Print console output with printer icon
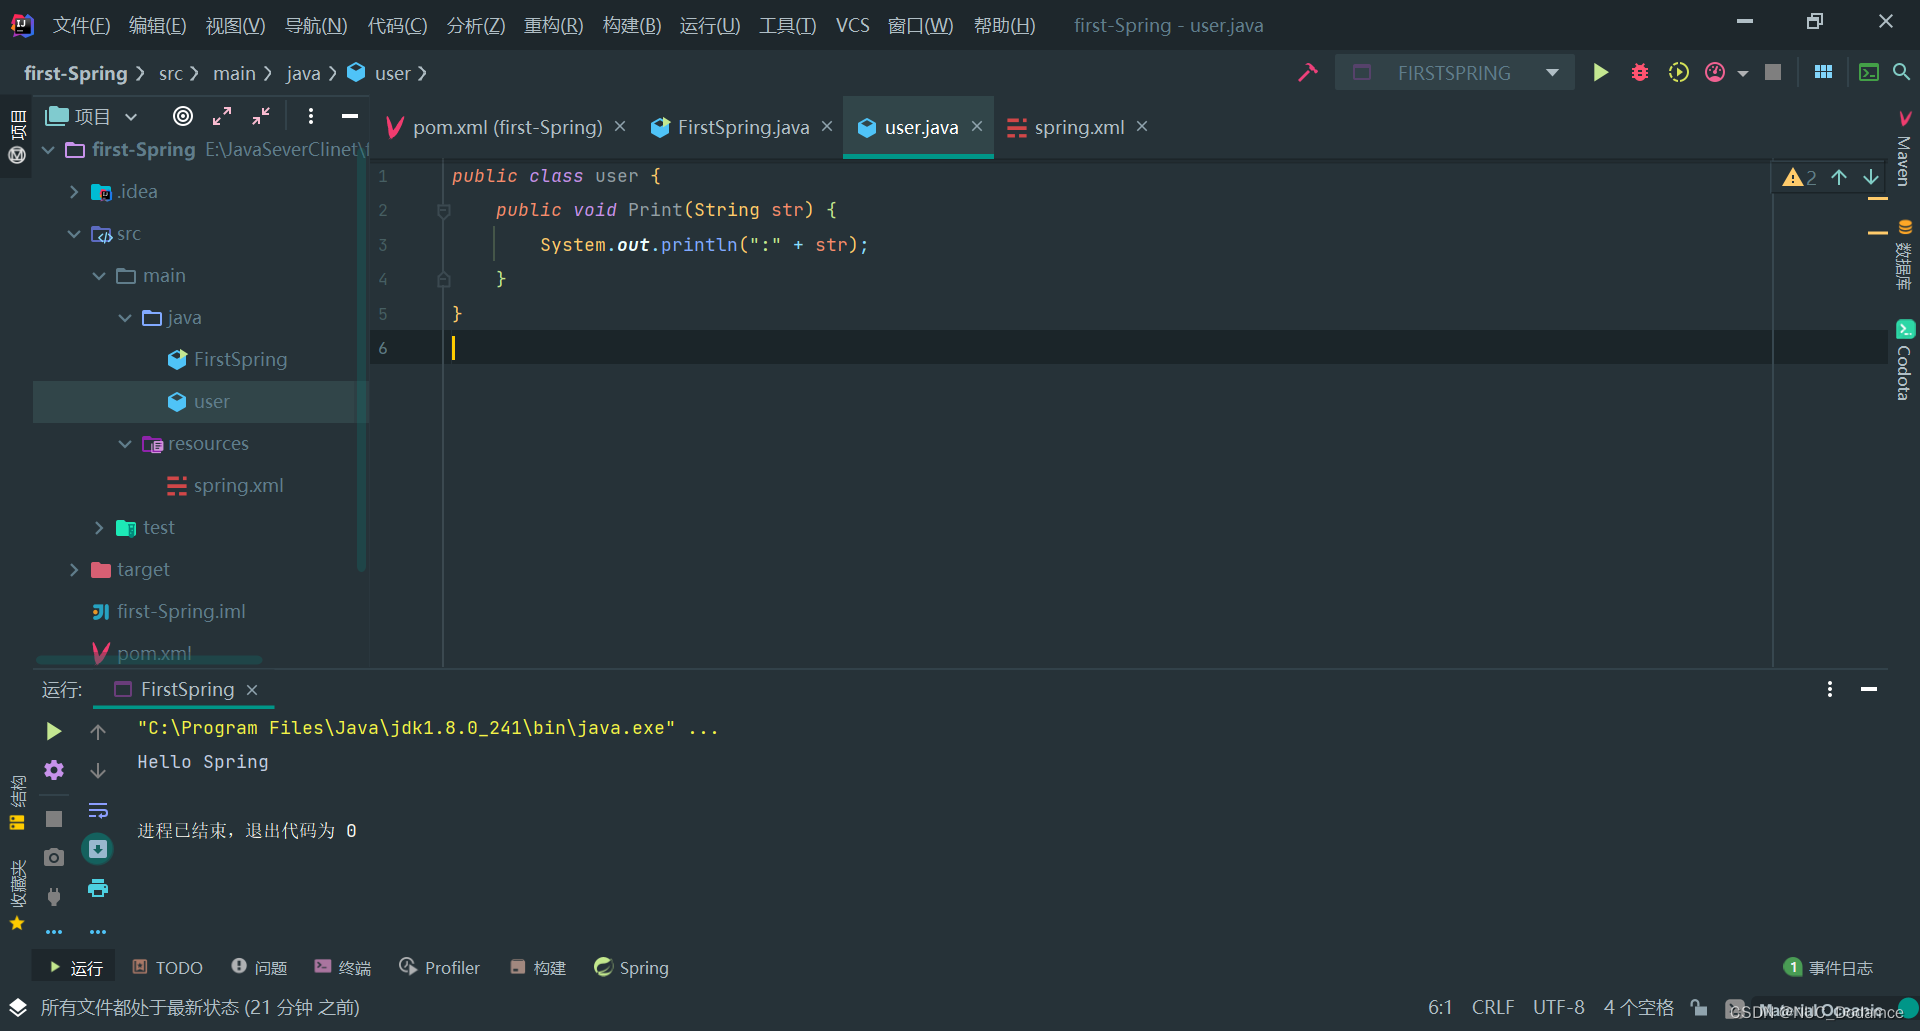This screenshot has width=1920, height=1031. pyautogui.click(x=98, y=888)
